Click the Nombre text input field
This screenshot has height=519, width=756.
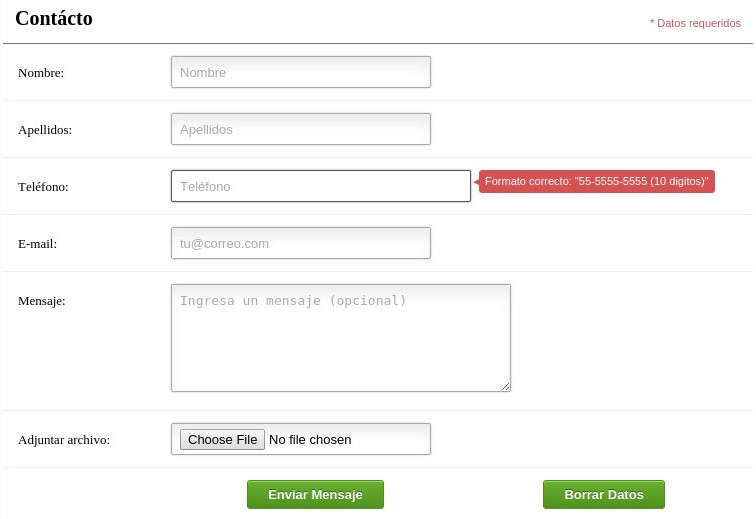coord(301,72)
